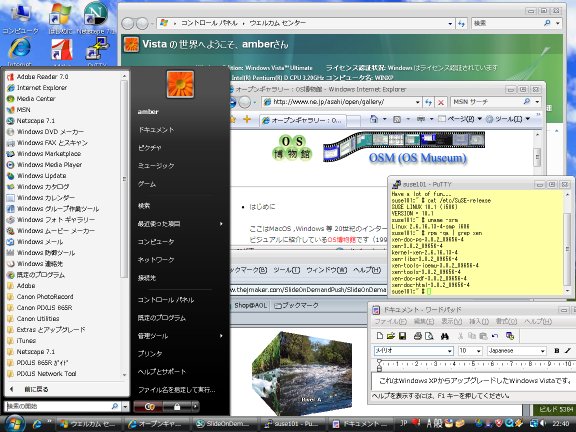Click the Save icon in WordPad toolbar
This screenshot has height=432, width=576.
[403, 335]
